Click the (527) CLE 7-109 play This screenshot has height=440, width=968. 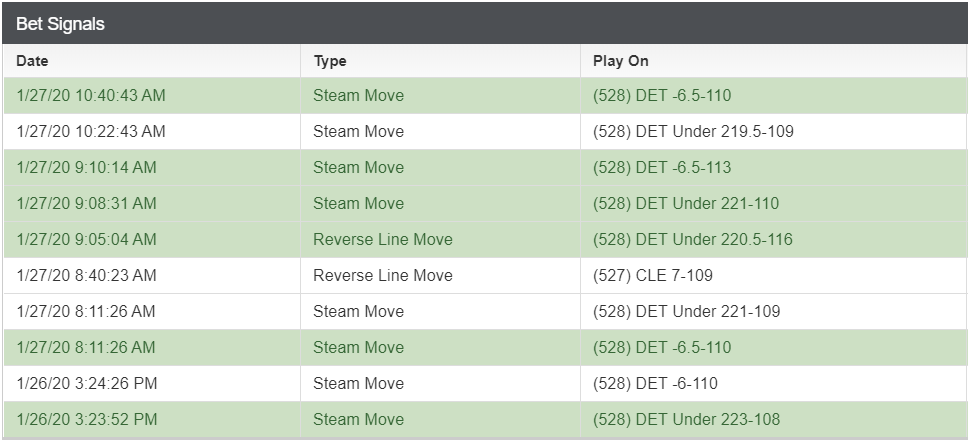(653, 275)
